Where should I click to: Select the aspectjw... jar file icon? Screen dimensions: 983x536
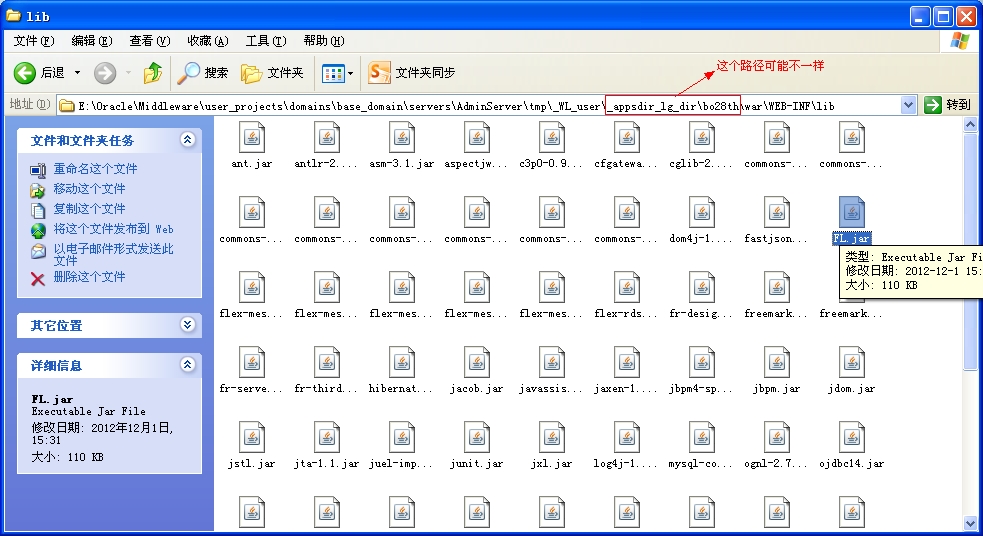coord(476,137)
